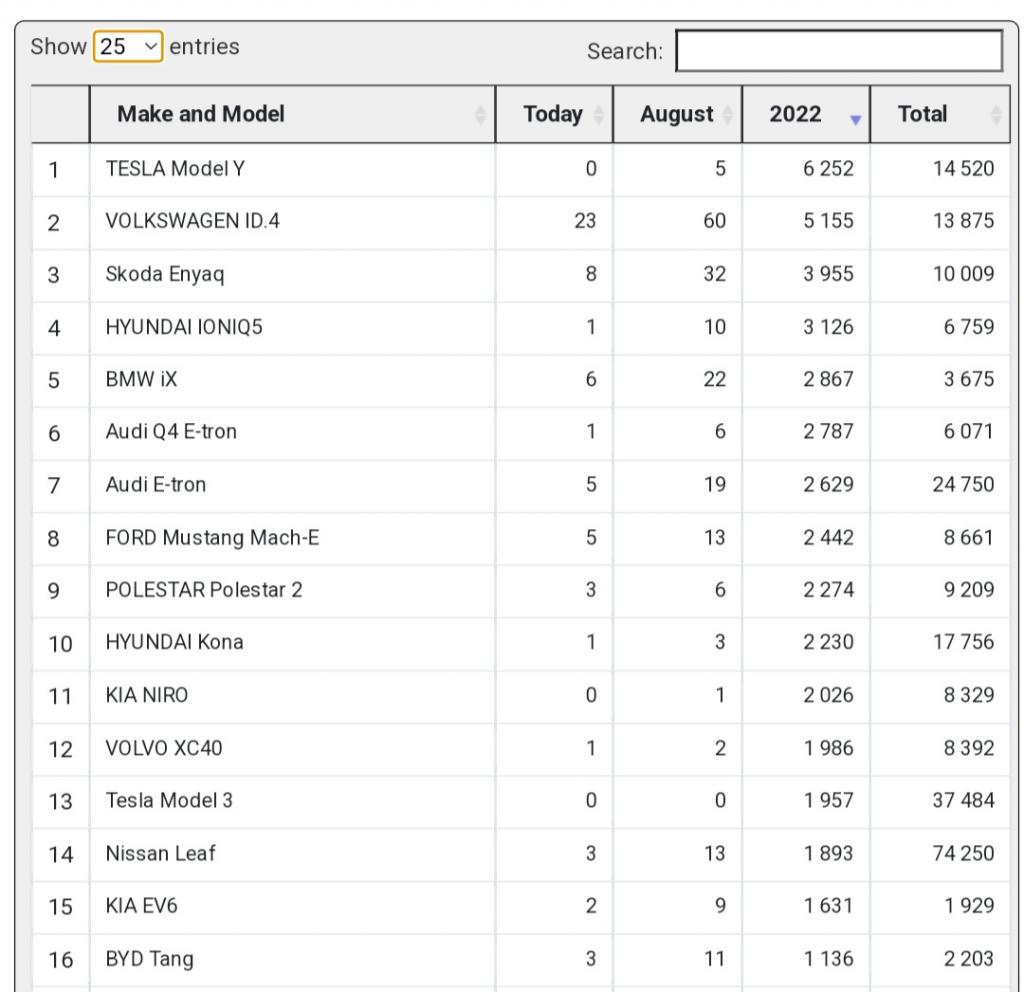Click the Skoda Enyaq entry
Screen dimensions: 1024x992
coord(165,274)
